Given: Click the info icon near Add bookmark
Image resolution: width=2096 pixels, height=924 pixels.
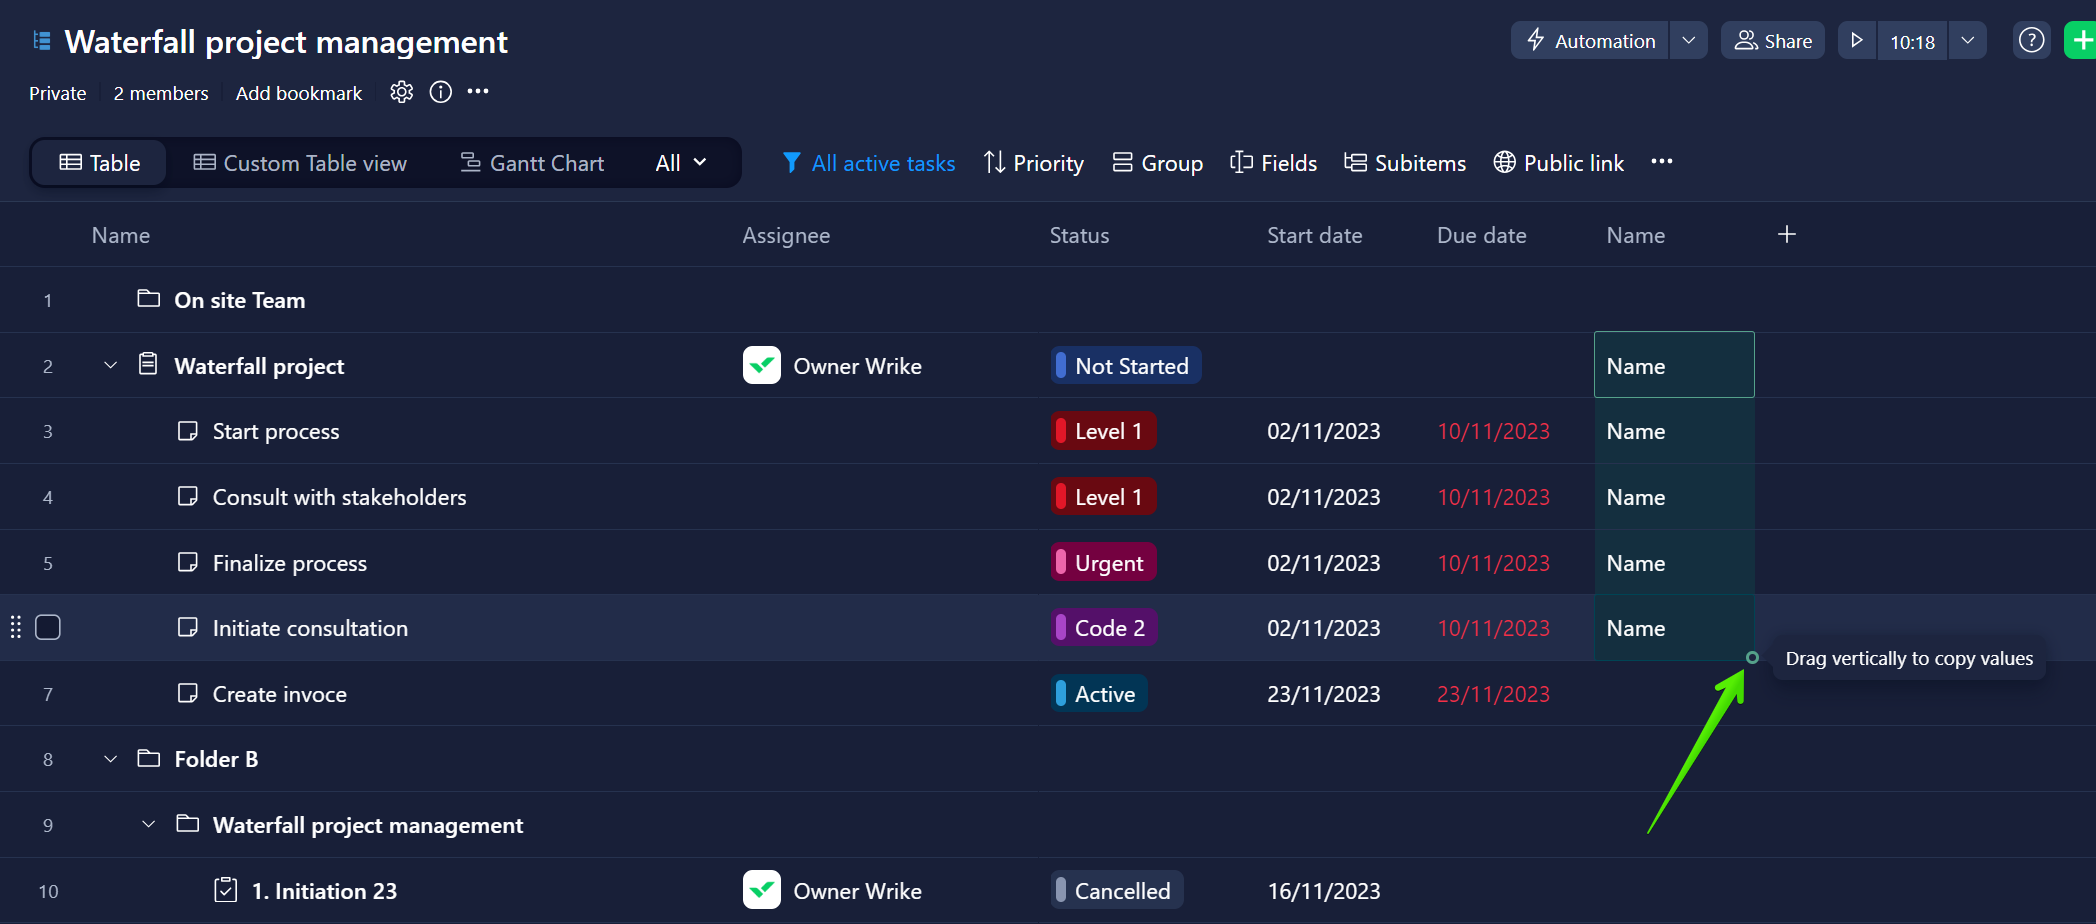Looking at the screenshot, I should (440, 92).
